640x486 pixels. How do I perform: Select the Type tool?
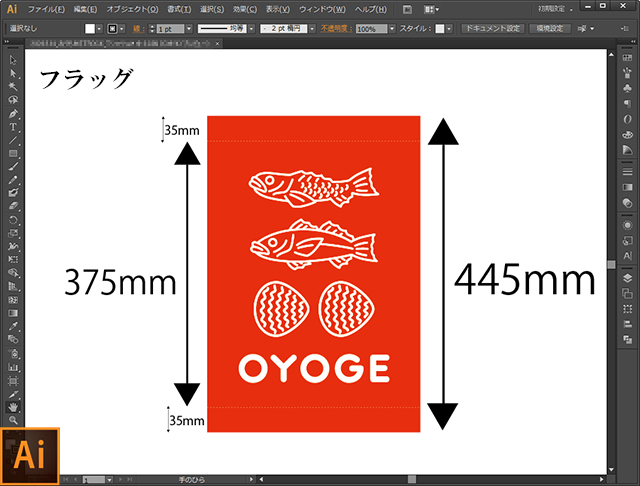pyautogui.click(x=13, y=127)
